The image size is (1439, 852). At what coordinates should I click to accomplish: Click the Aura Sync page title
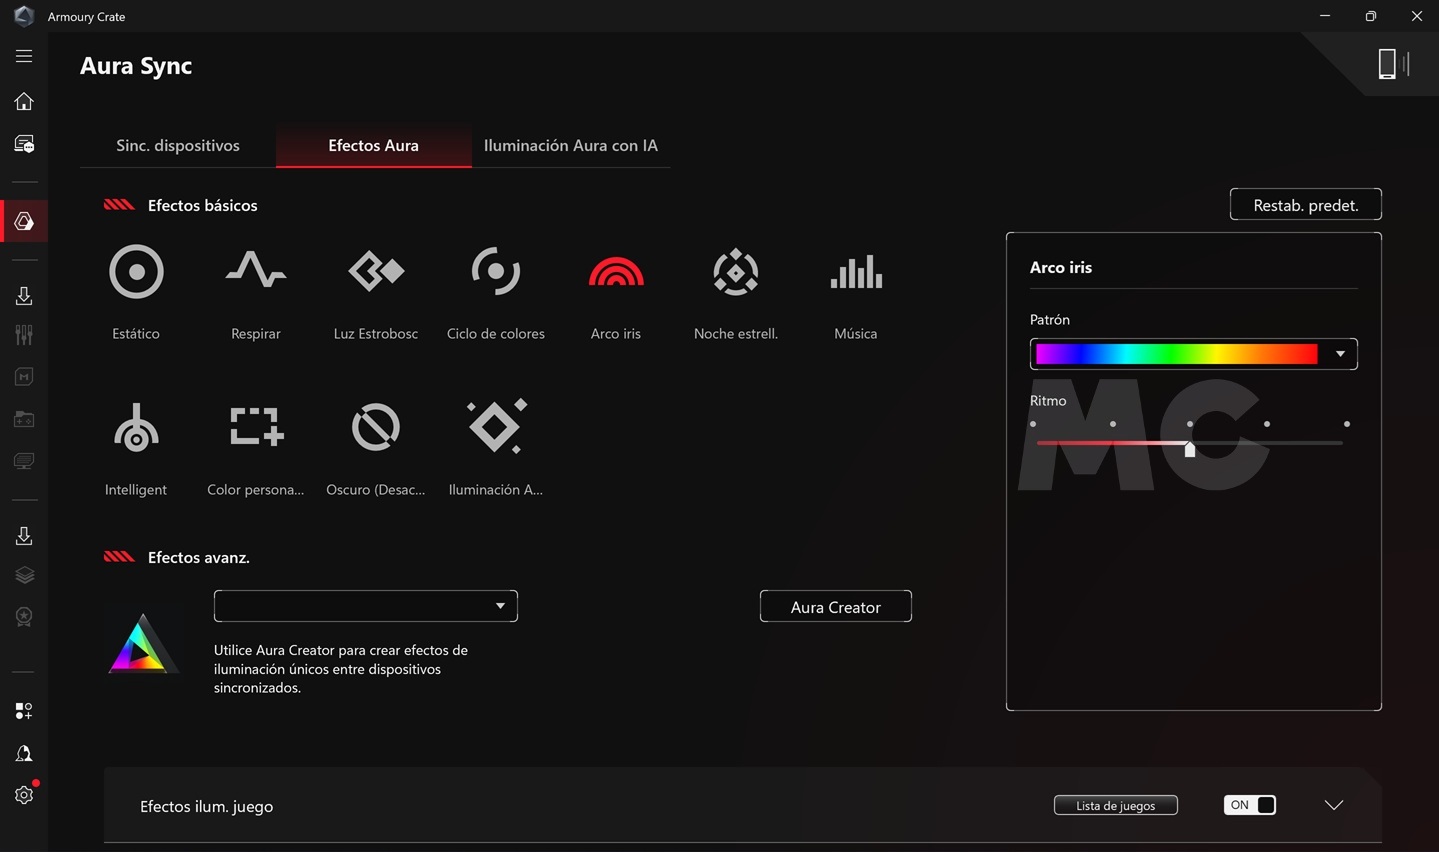(136, 66)
